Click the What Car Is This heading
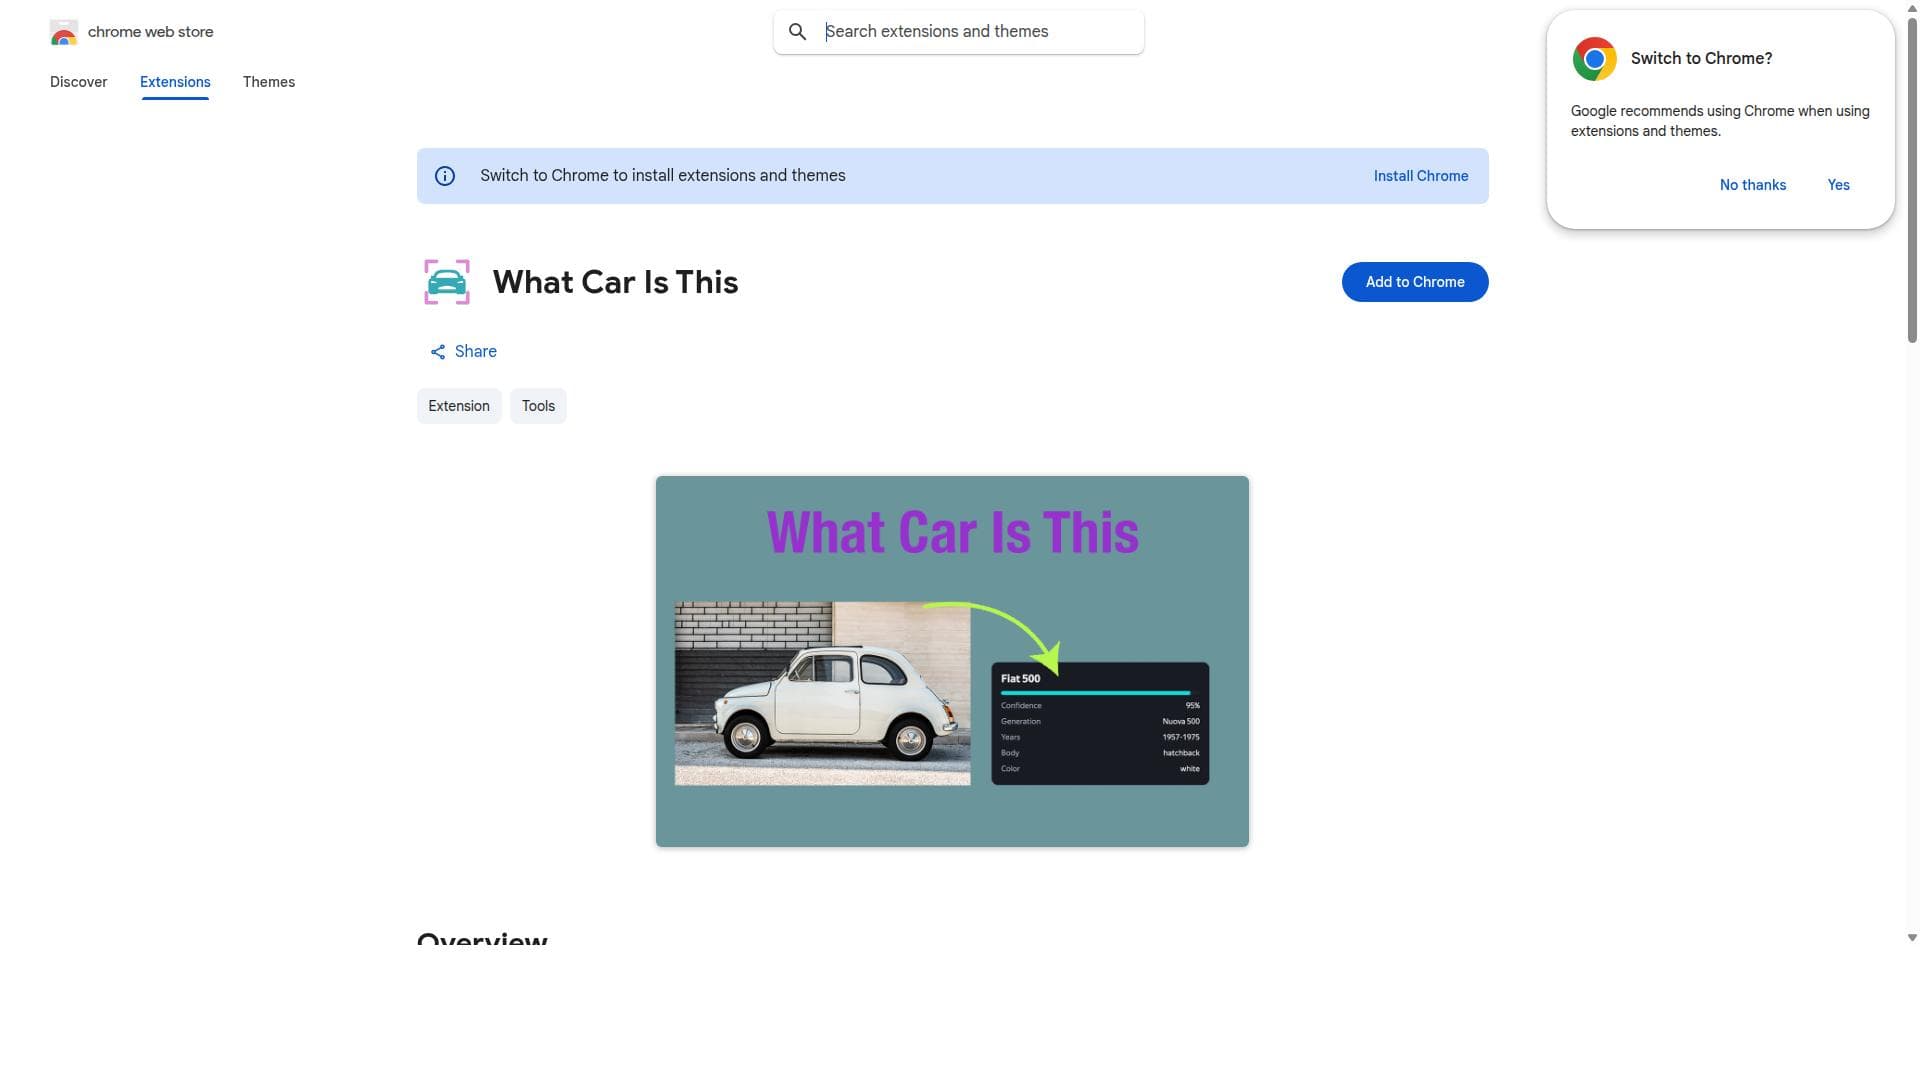The image size is (1920, 1080). click(x=615, y=283)
